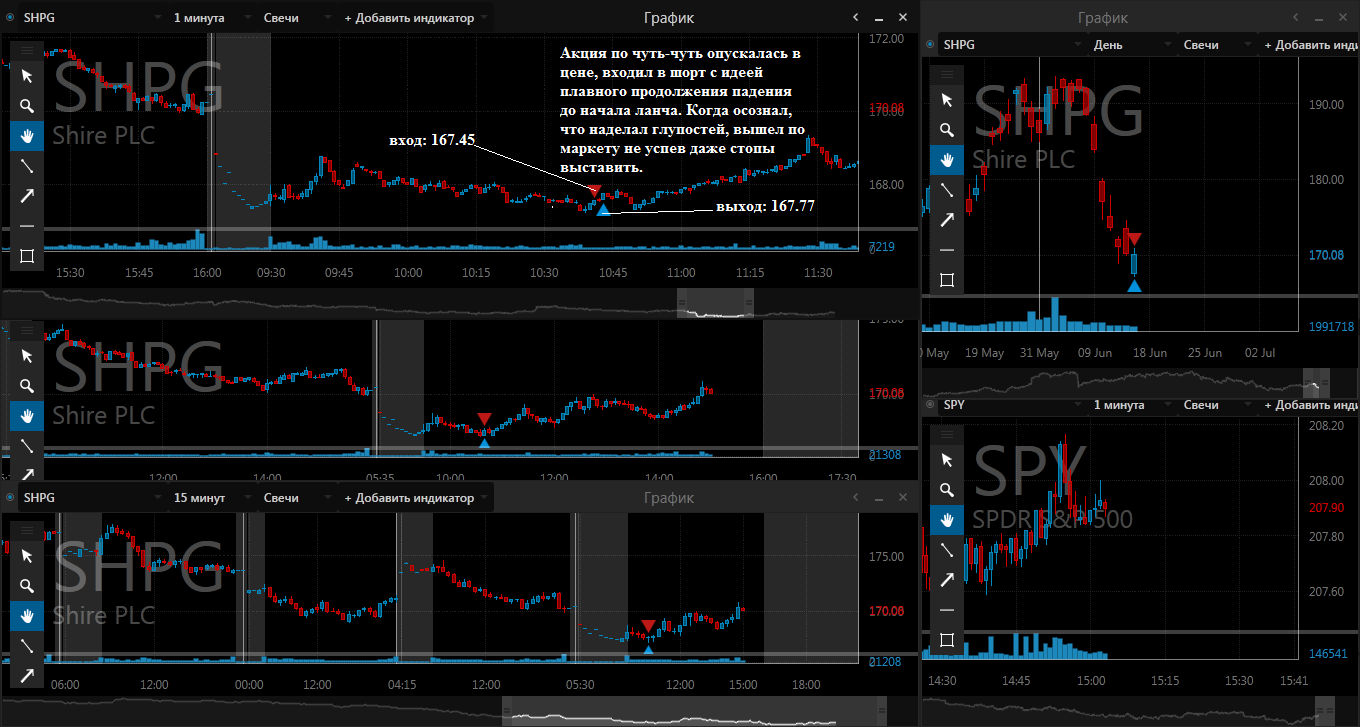Open SHPG ticker dropdown in the 1 минута chart
1360x727 pixels.
pyautogui.click(x=91, y=17)
